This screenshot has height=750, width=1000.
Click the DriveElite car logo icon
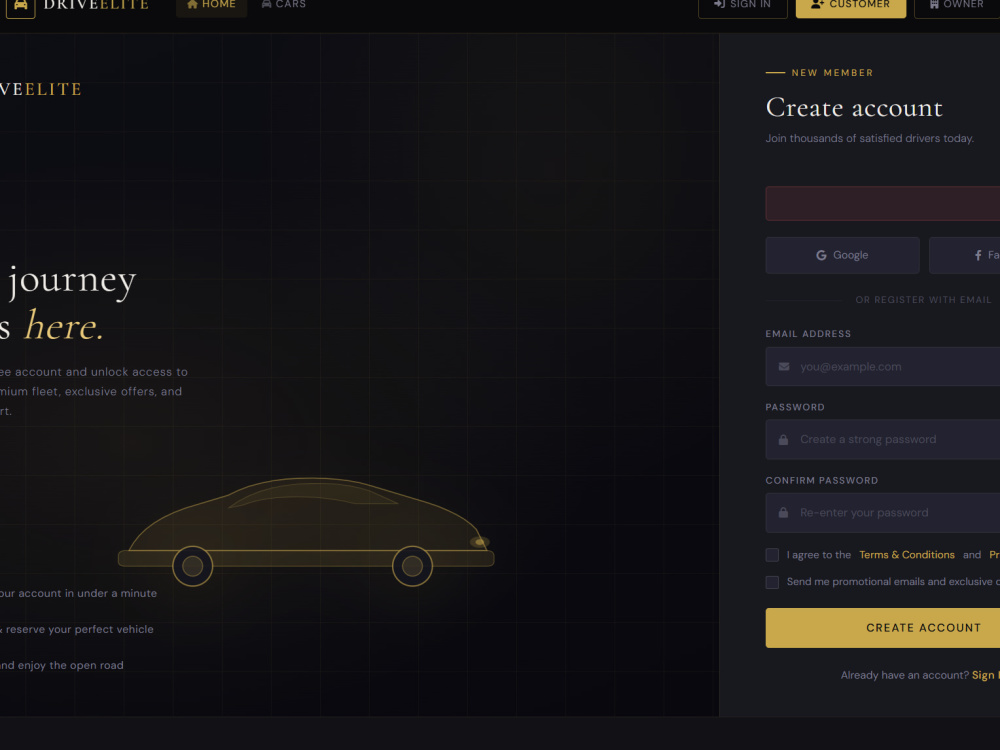[20, 5]
